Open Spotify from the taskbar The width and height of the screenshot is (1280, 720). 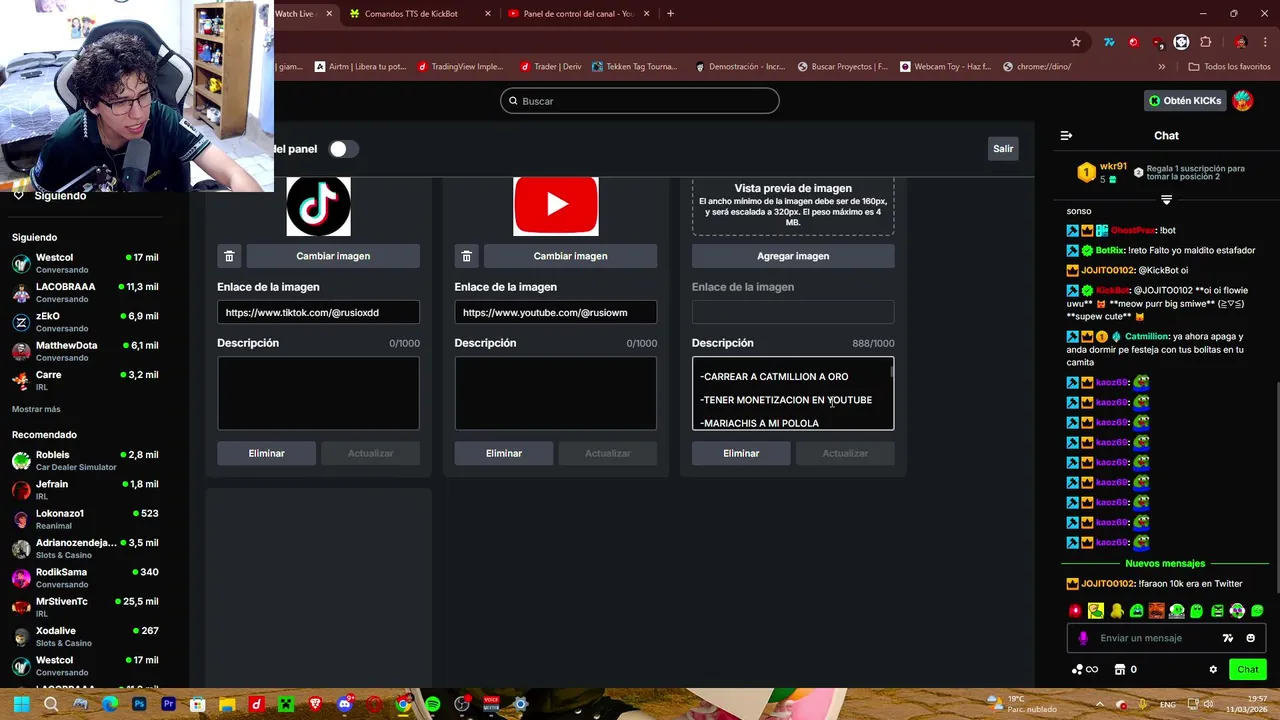click(433, 704)
